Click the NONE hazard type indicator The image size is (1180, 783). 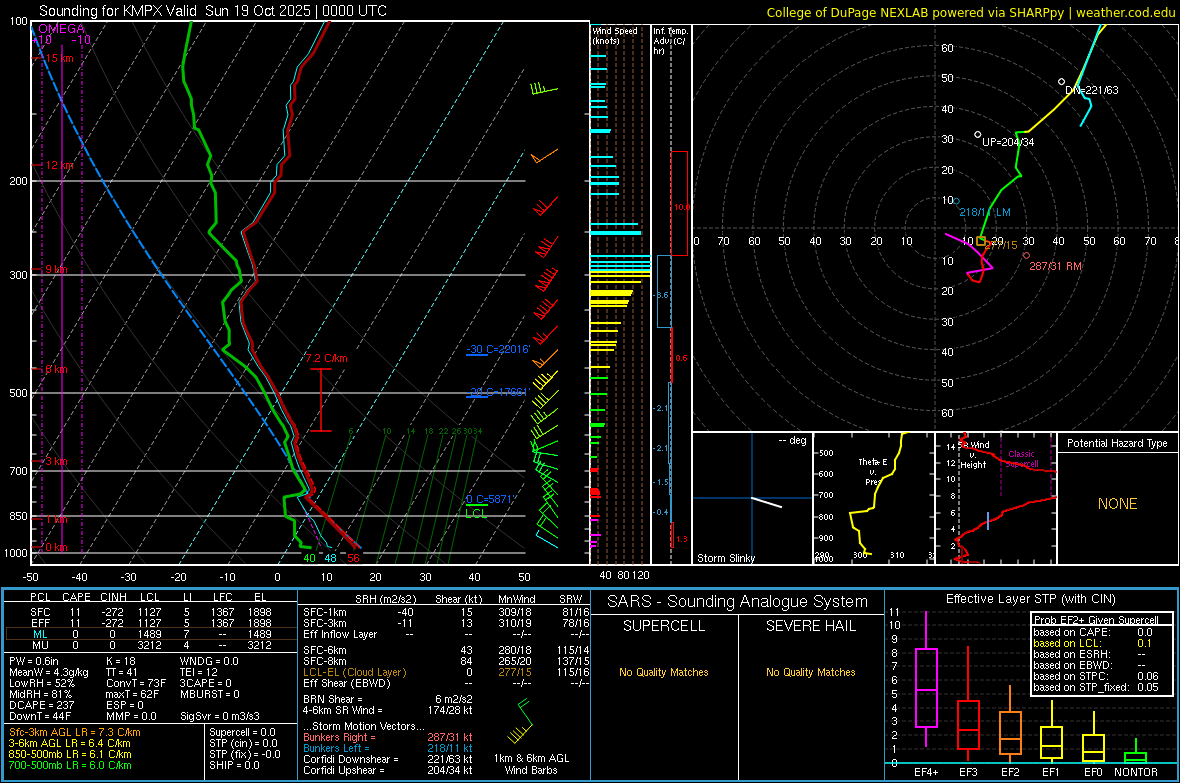tap(1117, 504)
